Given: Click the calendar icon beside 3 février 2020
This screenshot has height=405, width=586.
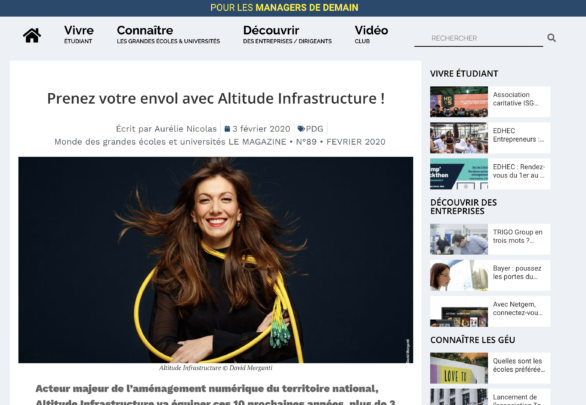Looking at the screenshot, I should coord(227,129).
